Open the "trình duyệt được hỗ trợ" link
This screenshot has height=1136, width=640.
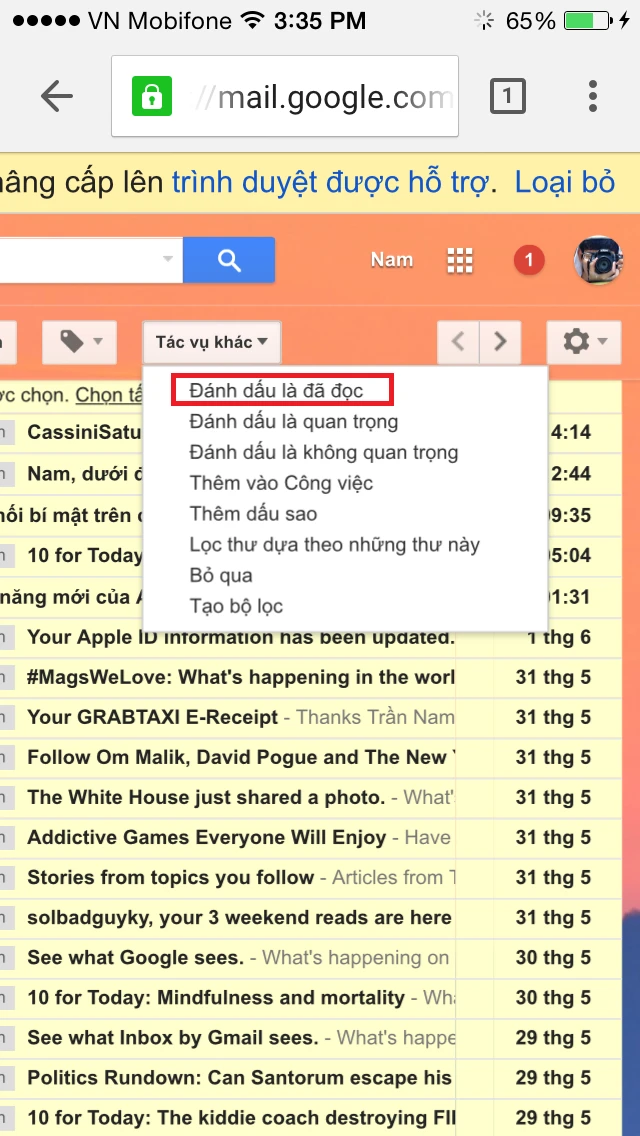[x=330, y=183]
